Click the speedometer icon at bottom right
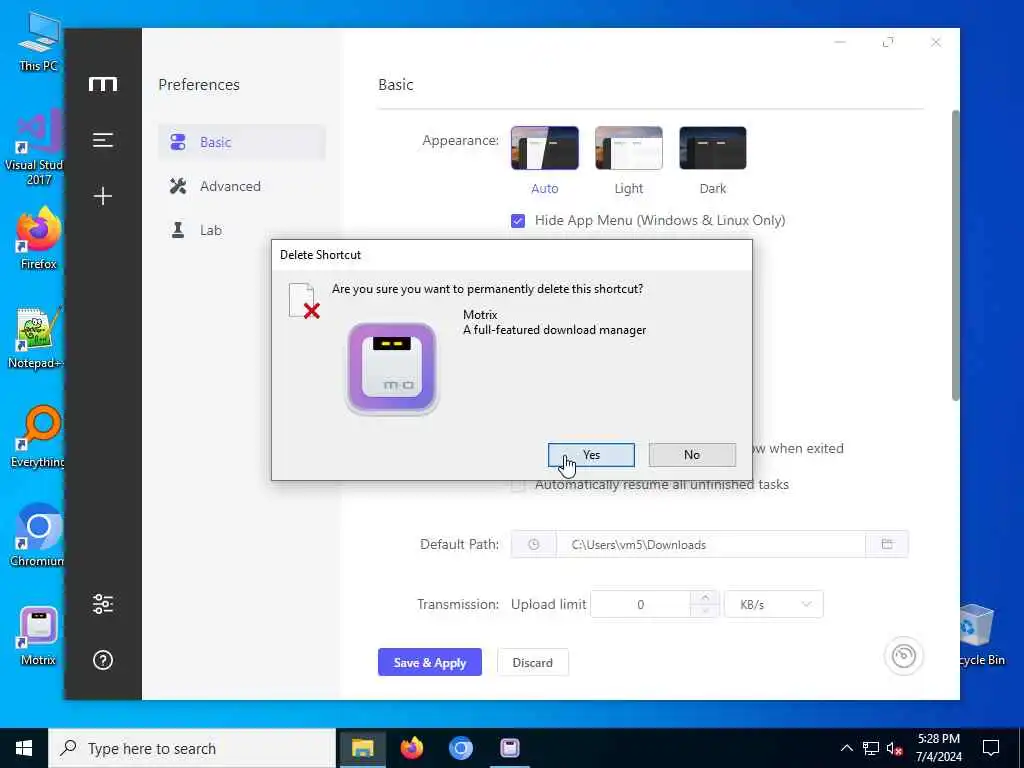Viewport: 1024px width, 768px height. [904, 656]
